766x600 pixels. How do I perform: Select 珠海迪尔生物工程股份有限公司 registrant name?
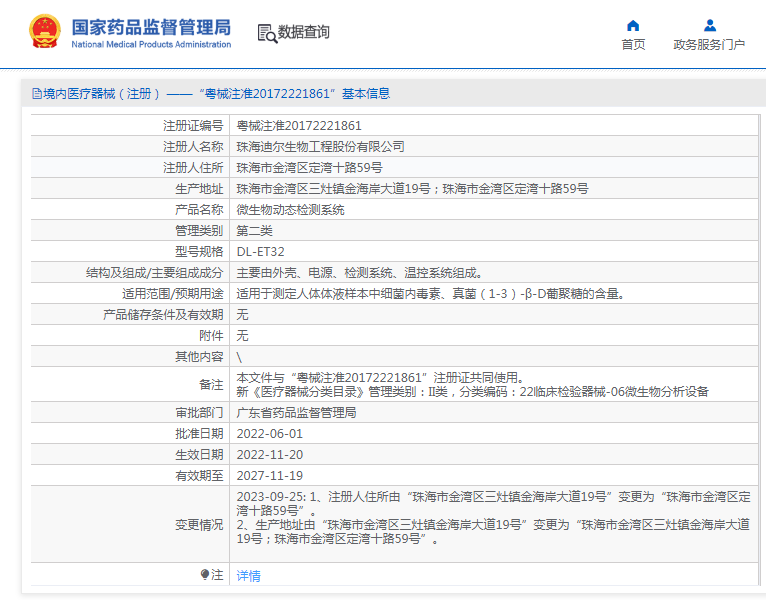[320, 147]
